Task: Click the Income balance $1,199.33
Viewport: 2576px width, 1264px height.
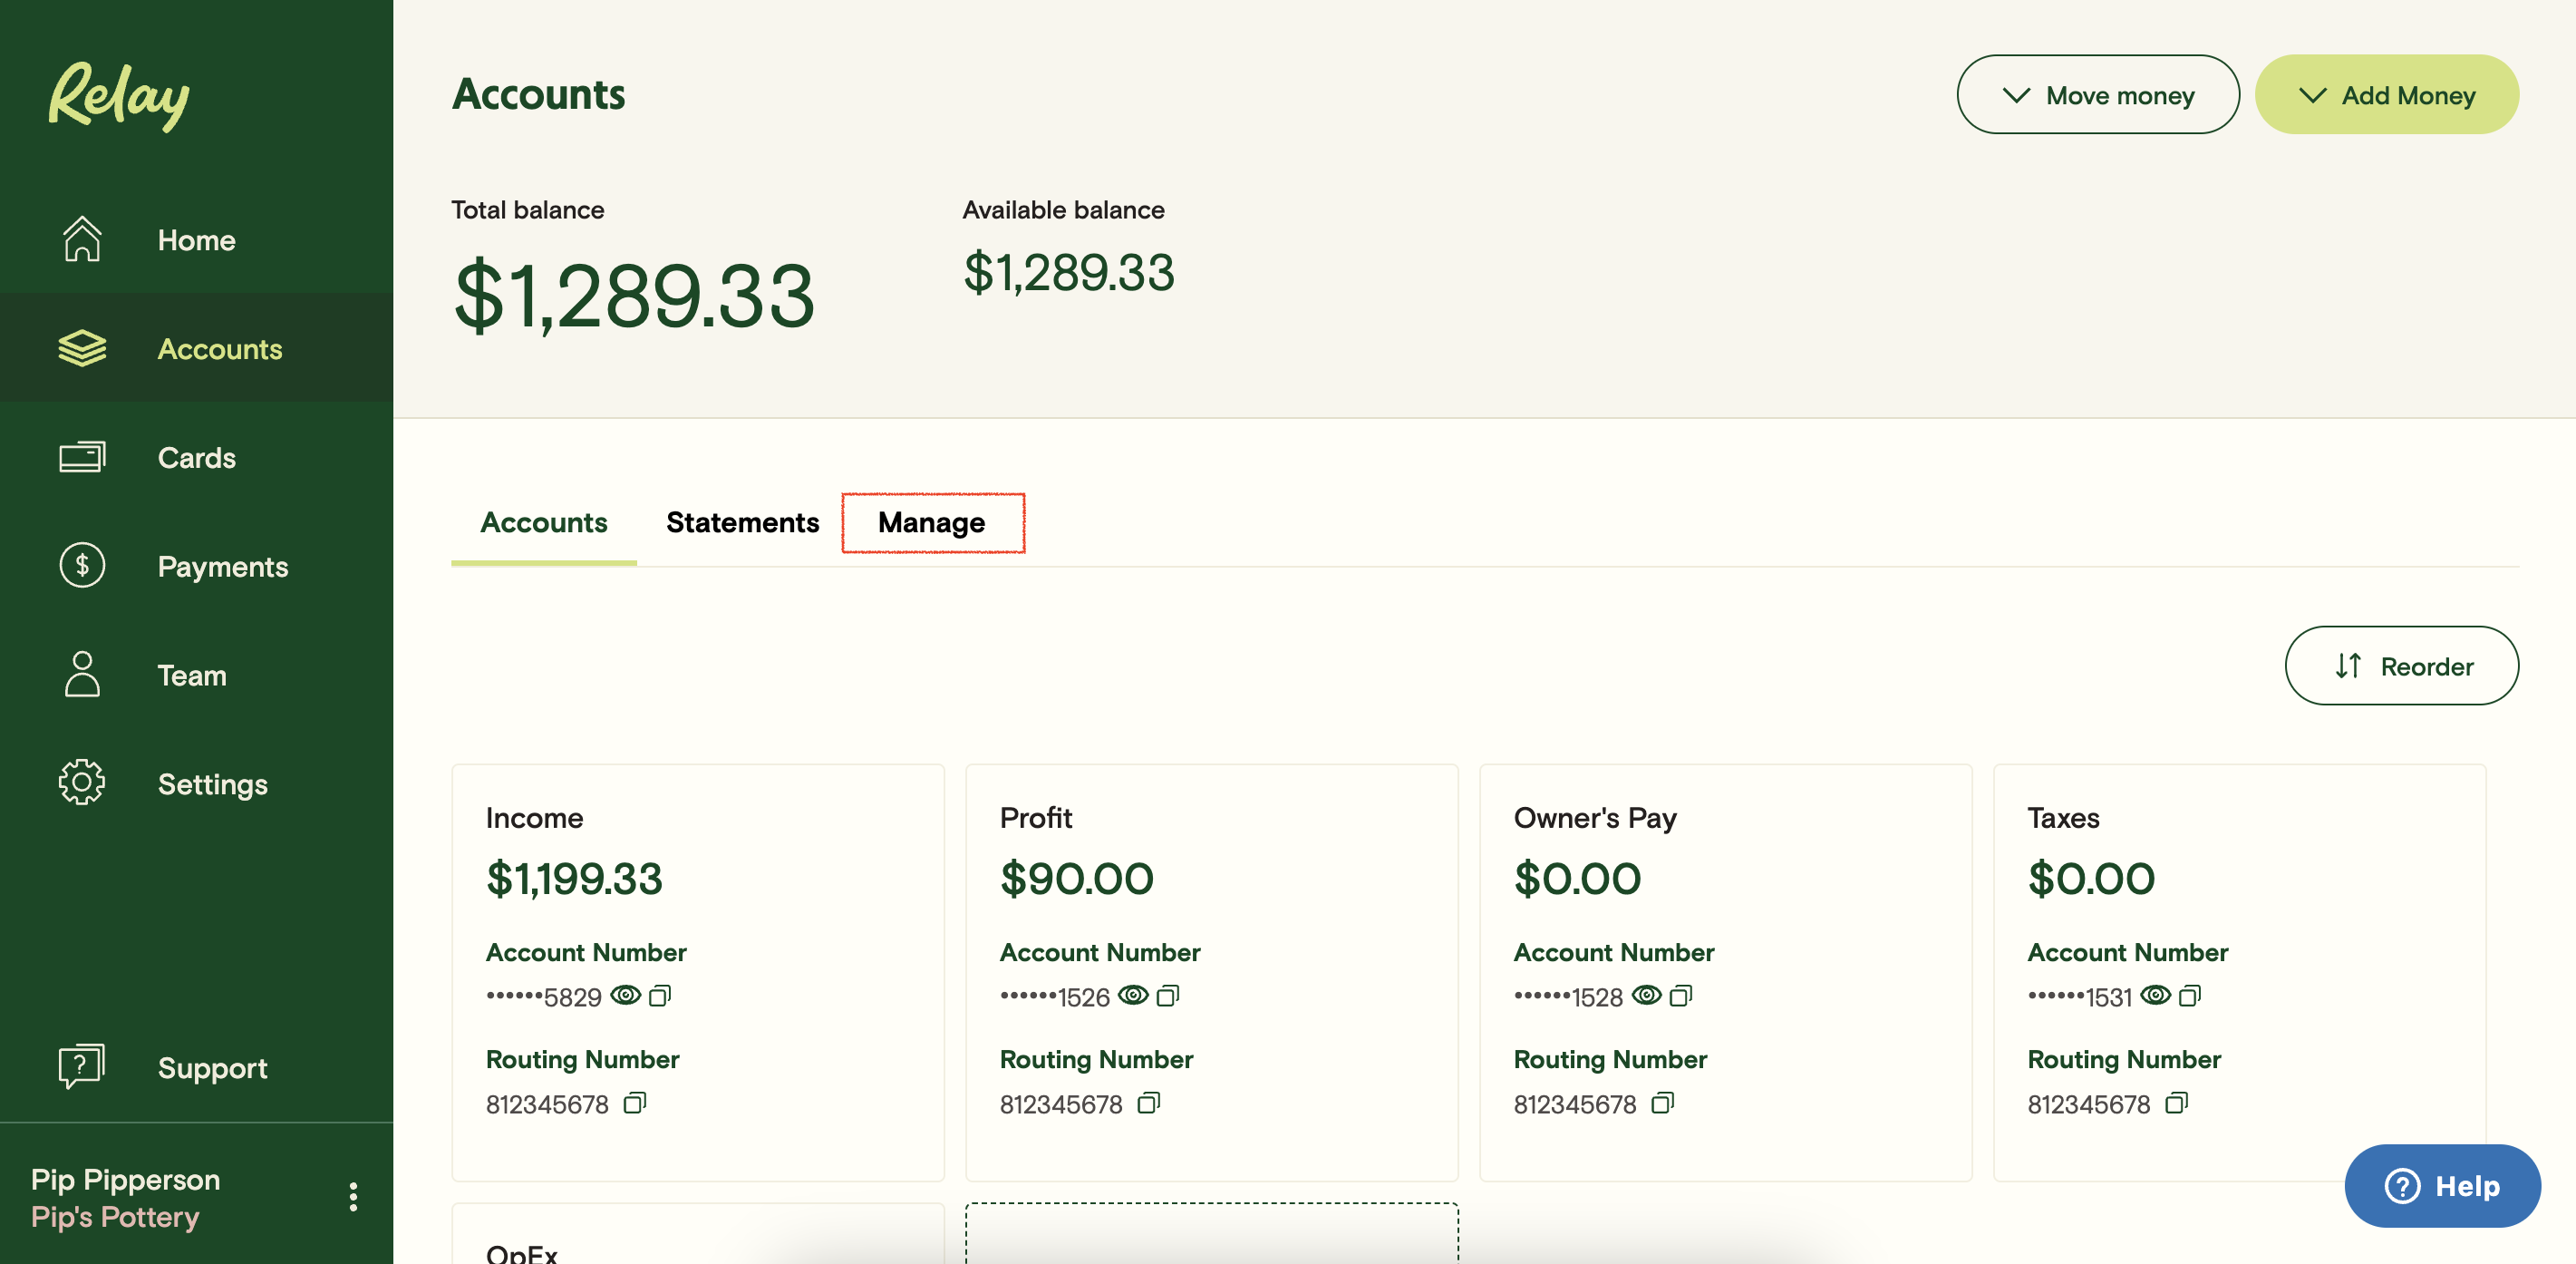Action: [574, 879]
